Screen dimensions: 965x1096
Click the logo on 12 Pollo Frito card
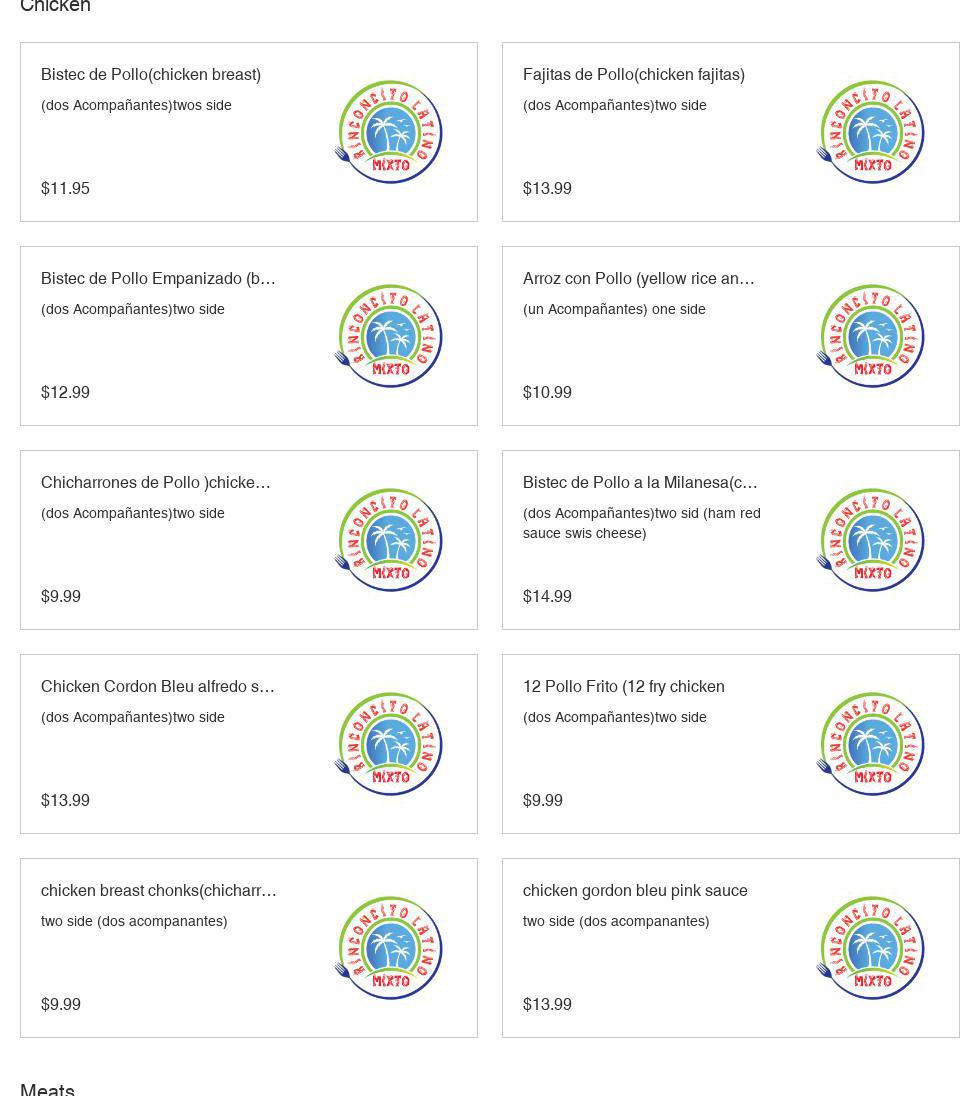click(871, 744)
